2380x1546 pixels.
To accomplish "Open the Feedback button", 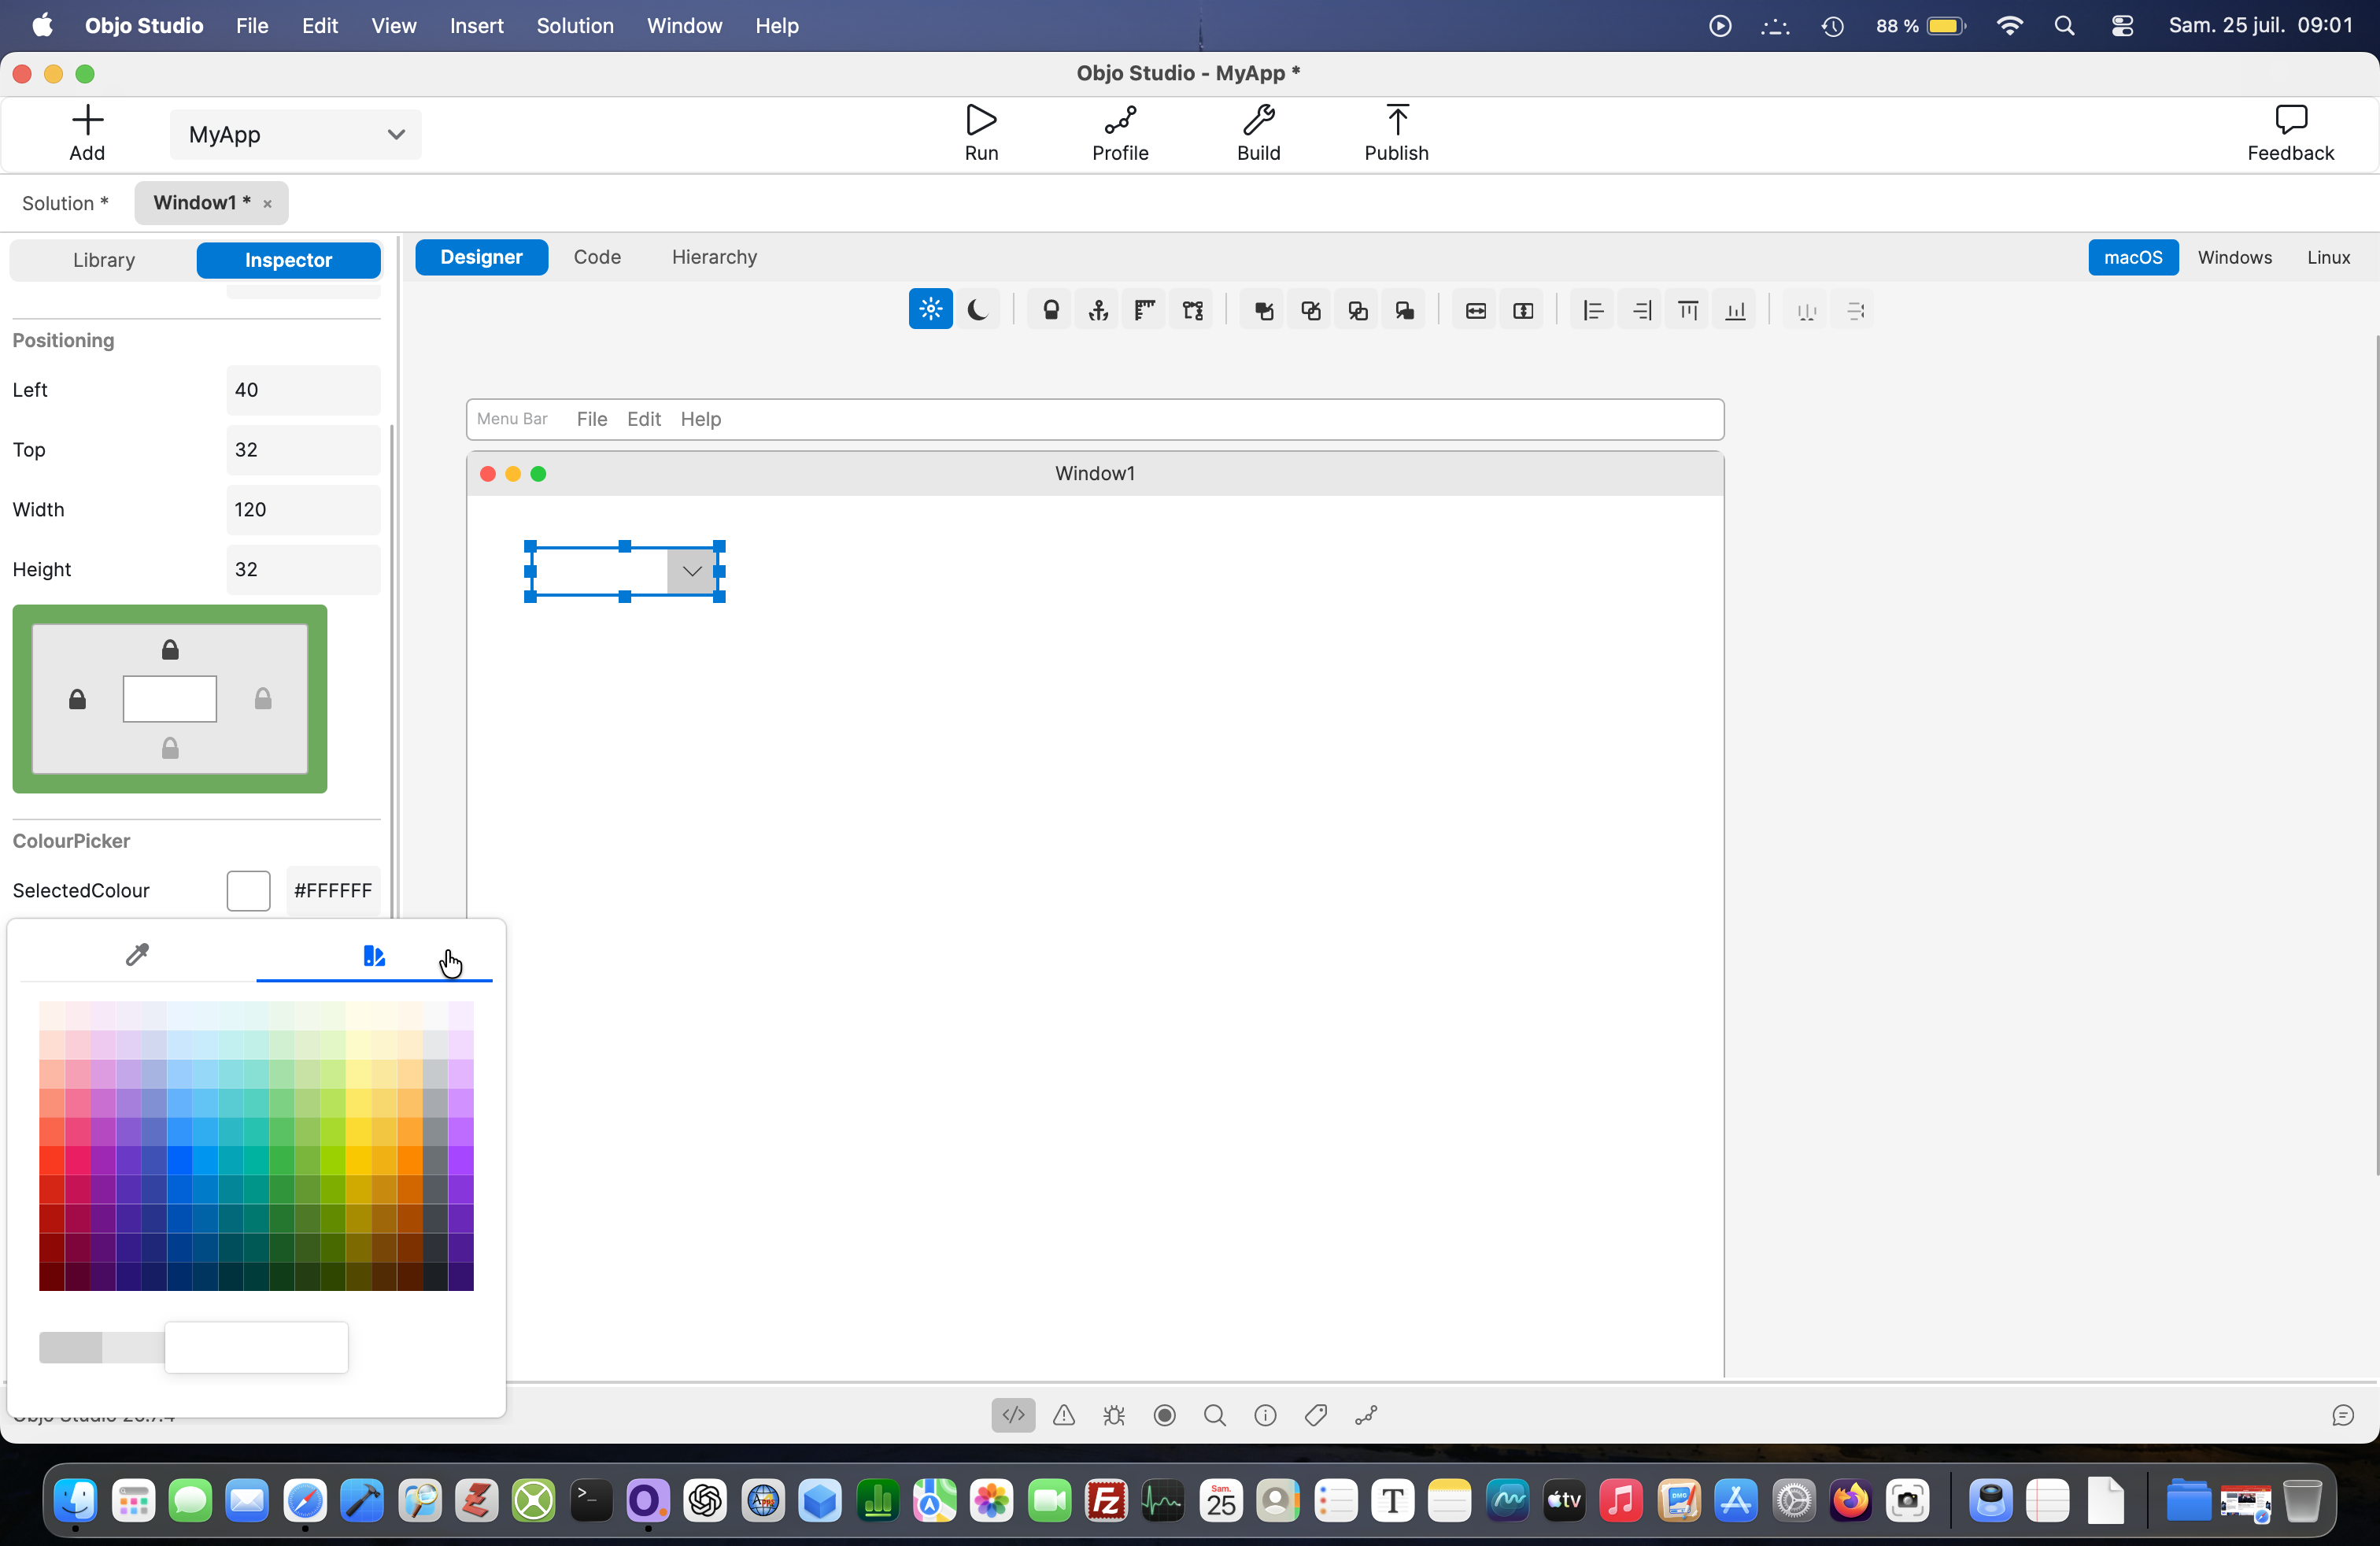I will click(2290, 133).
